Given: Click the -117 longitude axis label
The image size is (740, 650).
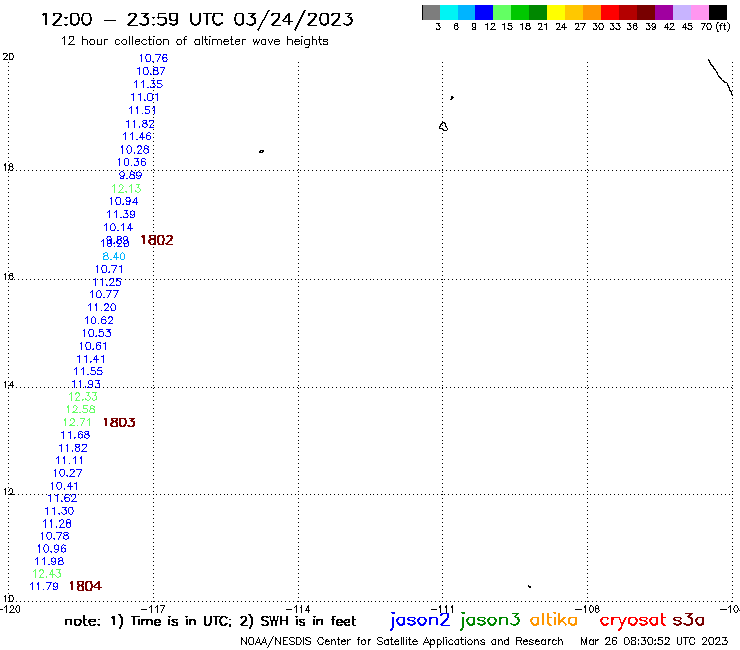Looking at the screenshot, I should click(x=154, y=609).
